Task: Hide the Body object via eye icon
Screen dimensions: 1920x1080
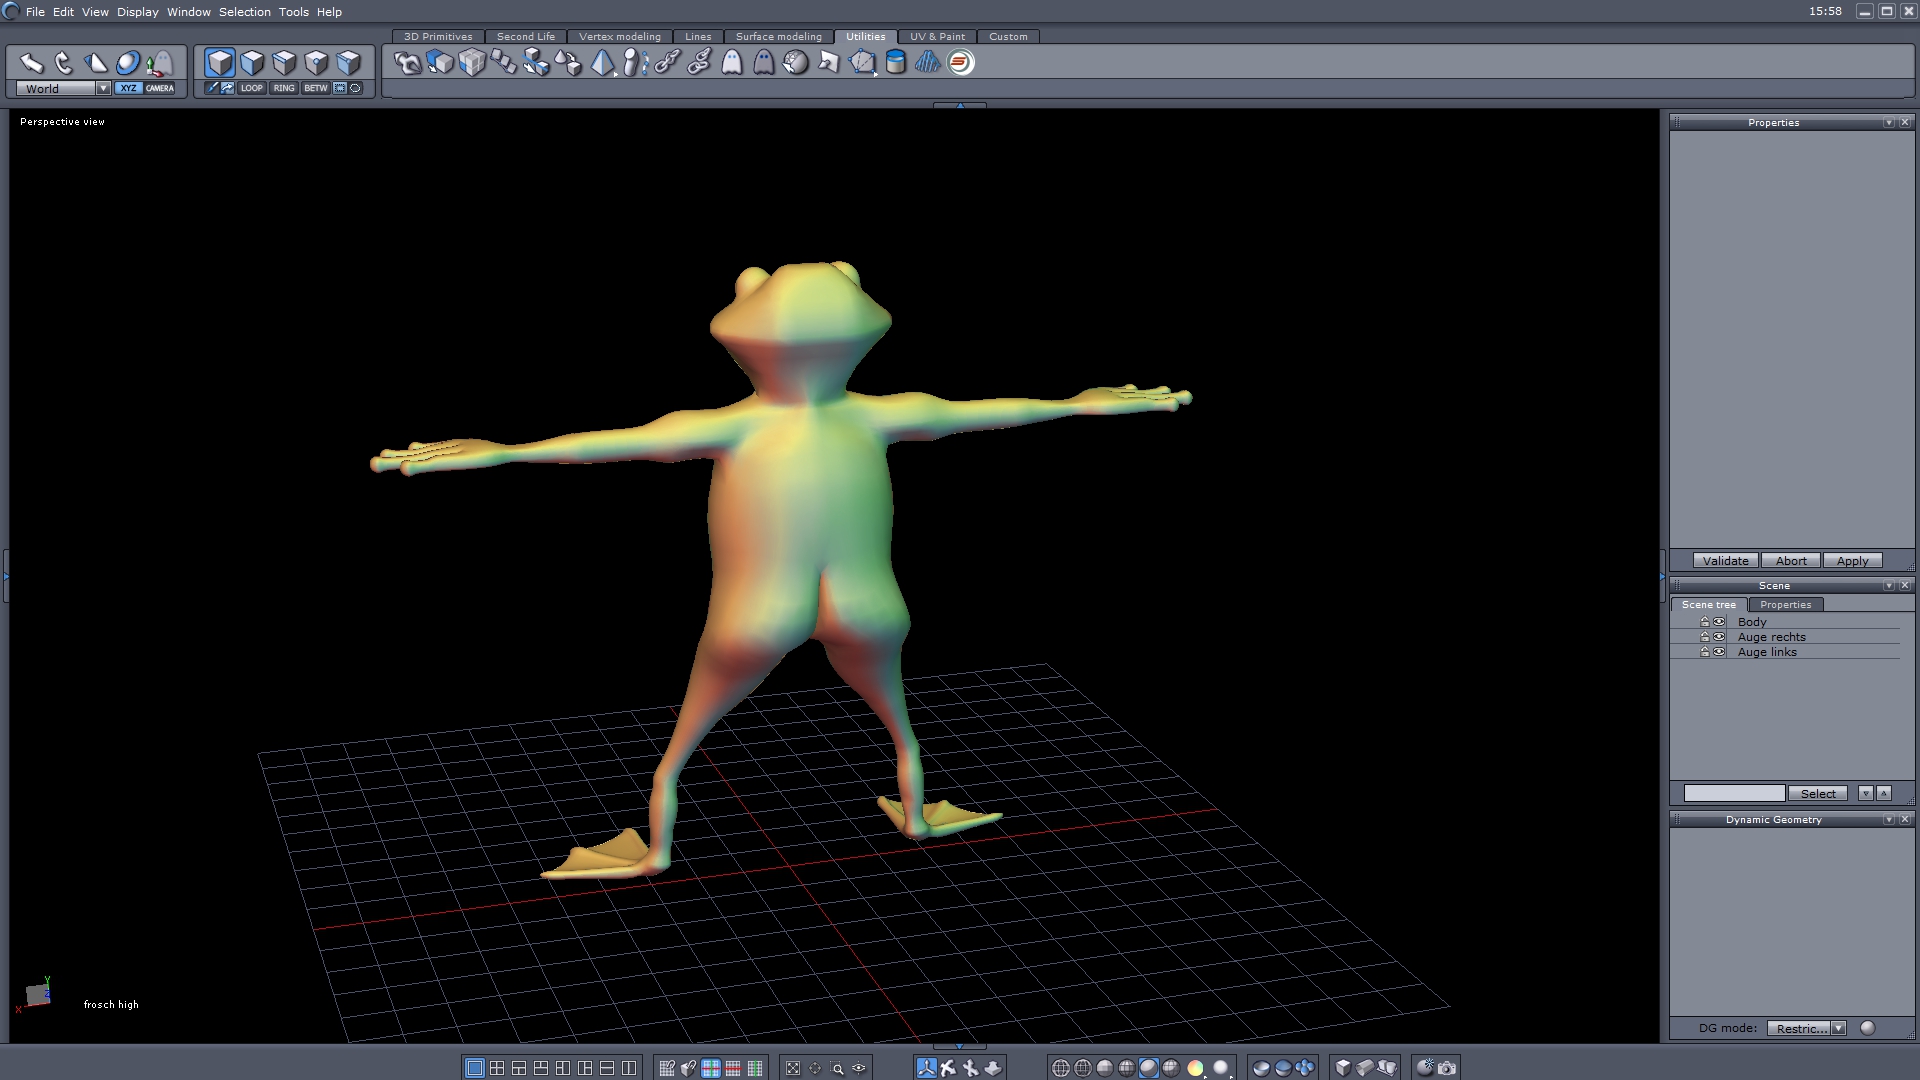Action: 1719,622
